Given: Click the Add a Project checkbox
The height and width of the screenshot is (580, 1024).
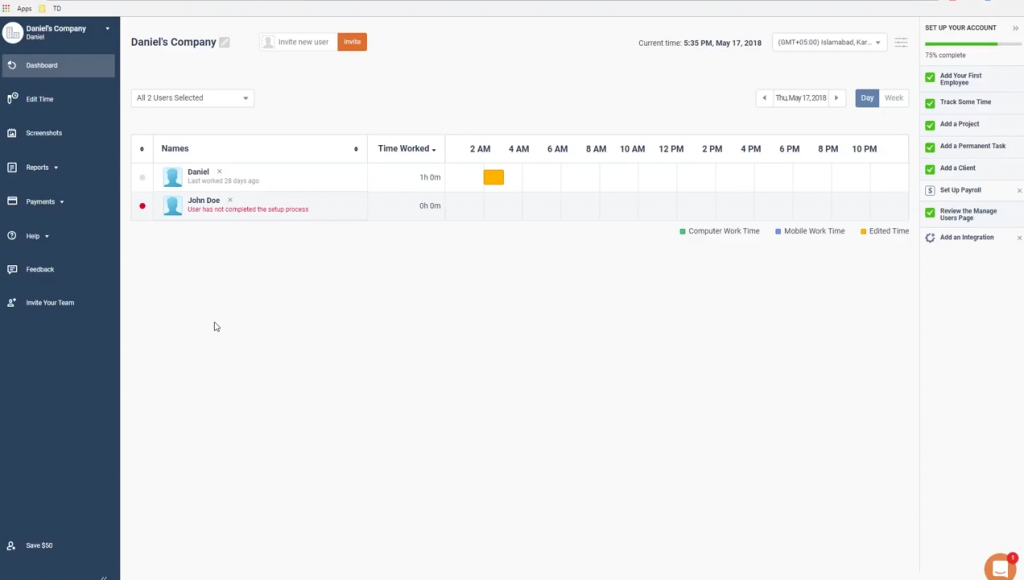Looking at the screenshot, I should (x=930, y=125).
